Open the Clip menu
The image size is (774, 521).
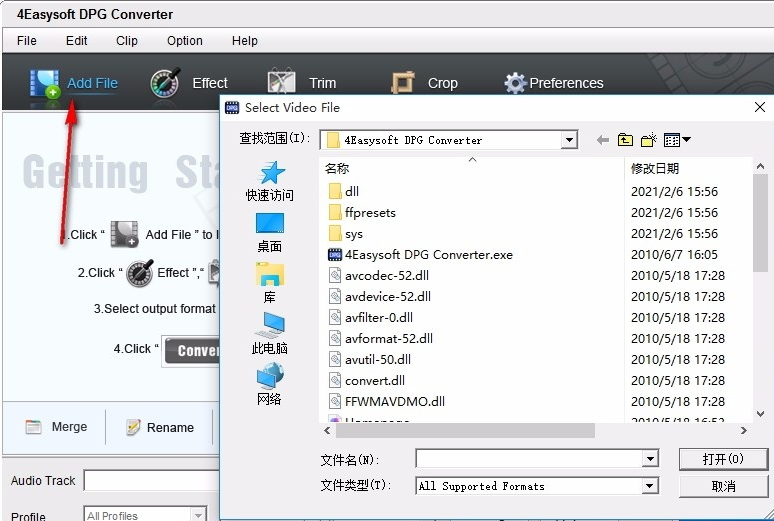coord(127,40)
